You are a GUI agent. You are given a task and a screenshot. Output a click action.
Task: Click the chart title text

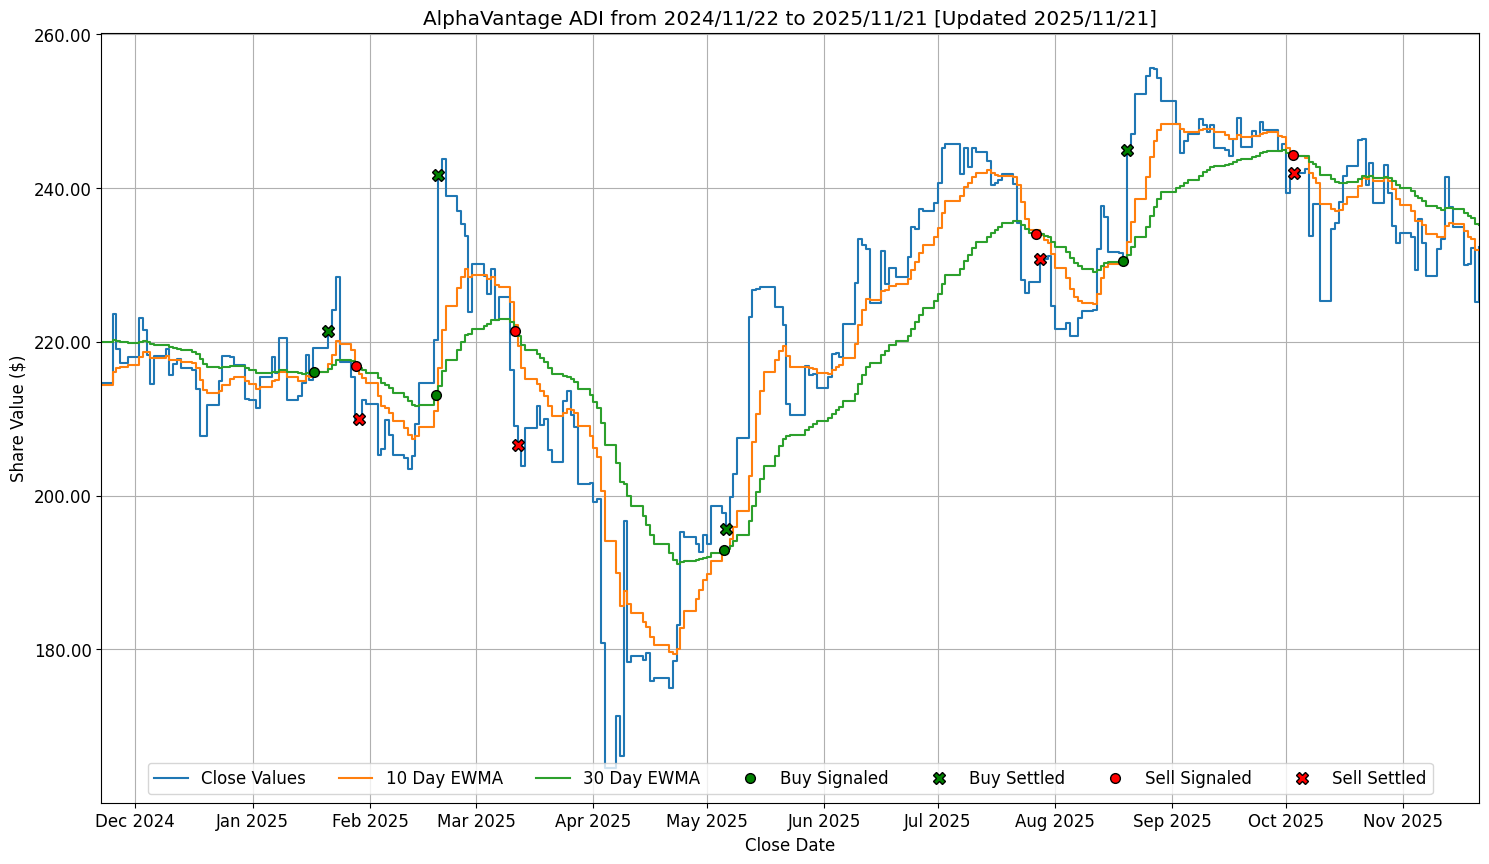click(789, 18)
